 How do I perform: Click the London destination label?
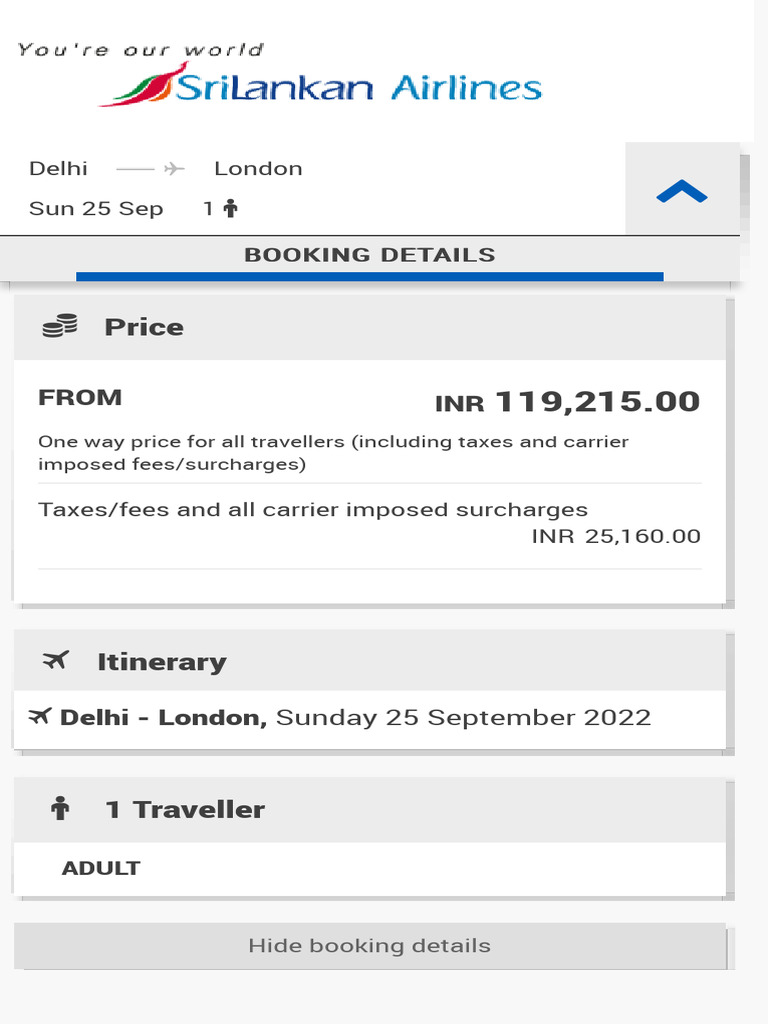coord(258,169)
